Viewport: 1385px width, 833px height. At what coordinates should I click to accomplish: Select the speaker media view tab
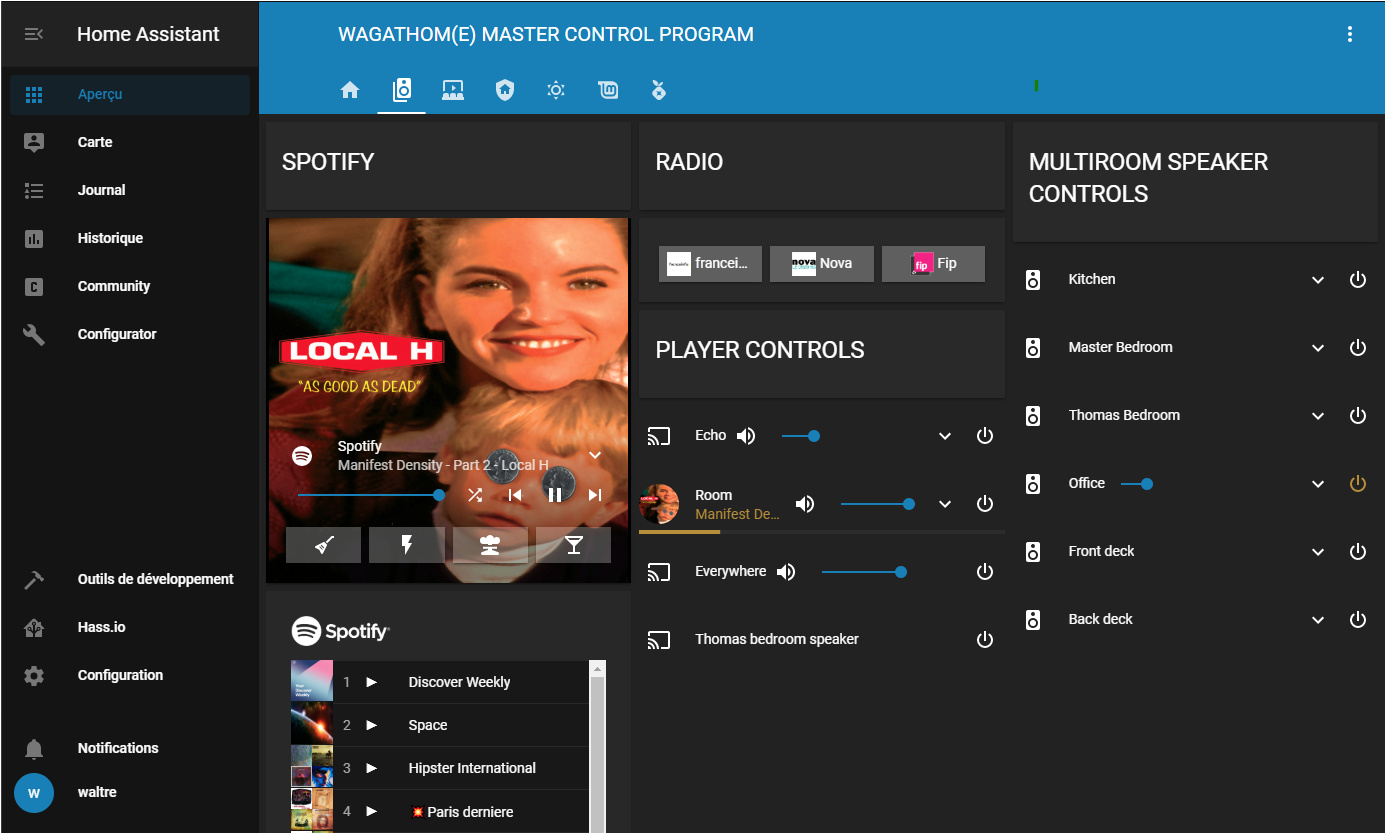402,90
